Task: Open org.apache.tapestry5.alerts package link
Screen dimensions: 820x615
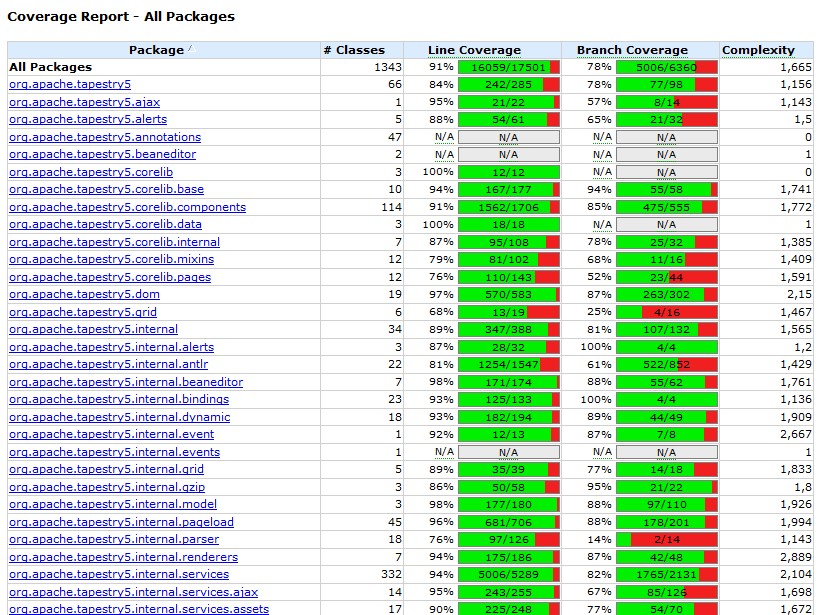Action: tap(88, 119)
